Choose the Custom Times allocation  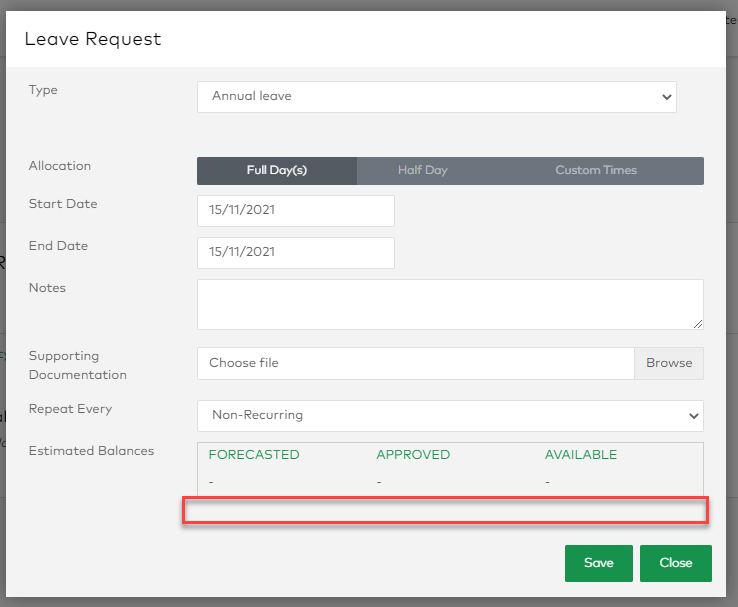596,171
